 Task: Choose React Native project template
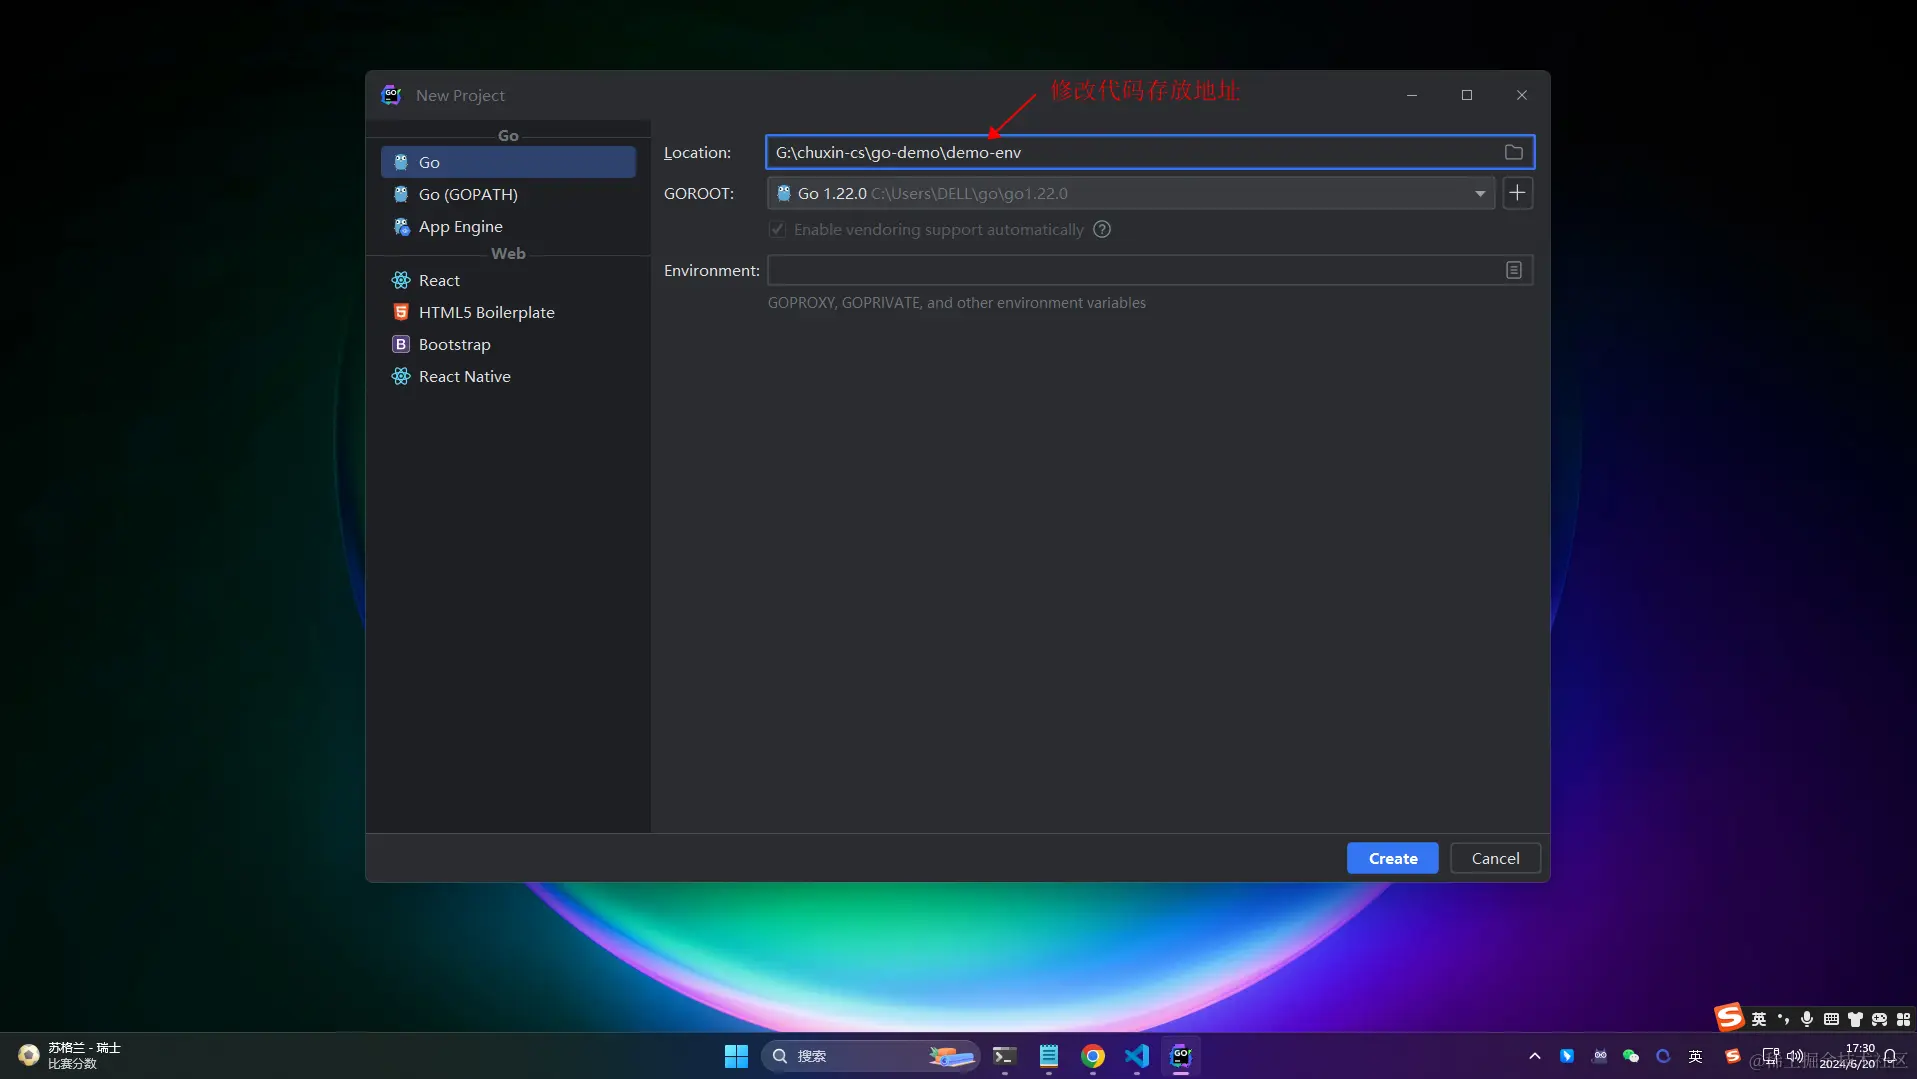(508, 376)
